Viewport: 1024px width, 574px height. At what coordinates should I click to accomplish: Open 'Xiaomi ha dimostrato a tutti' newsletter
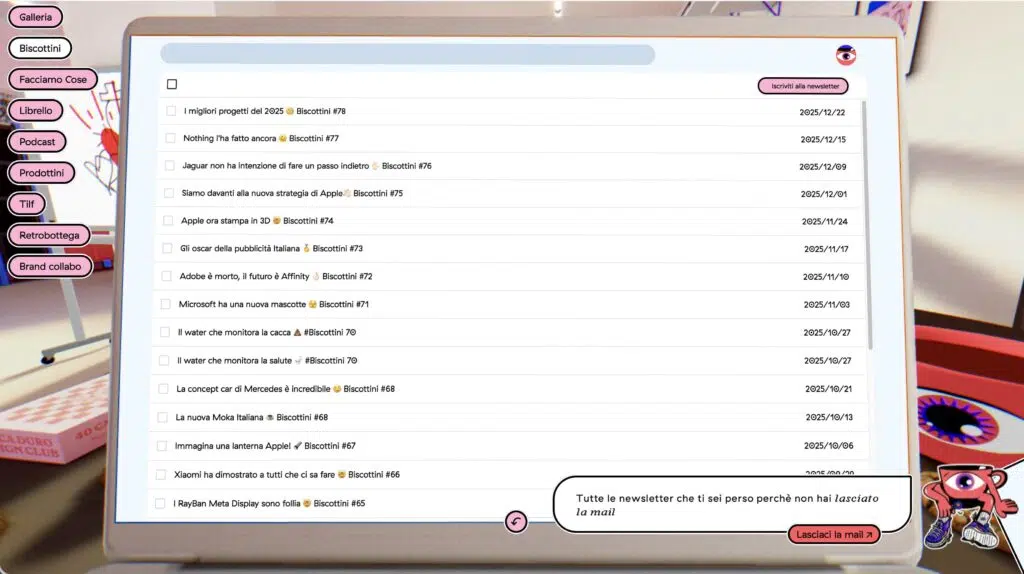point(287,475)
